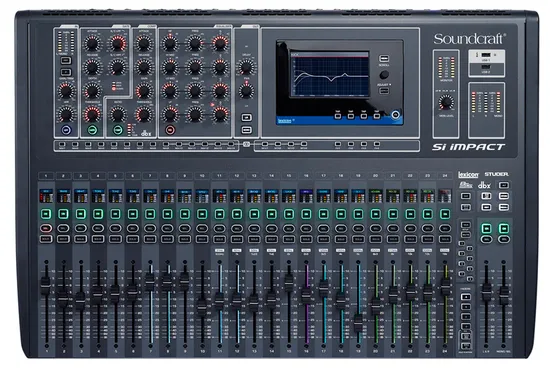The width and height of the screenshot is (550, 368).
Task: Push the SCROLL button beside the touchscreen
Action: point(384,58)
